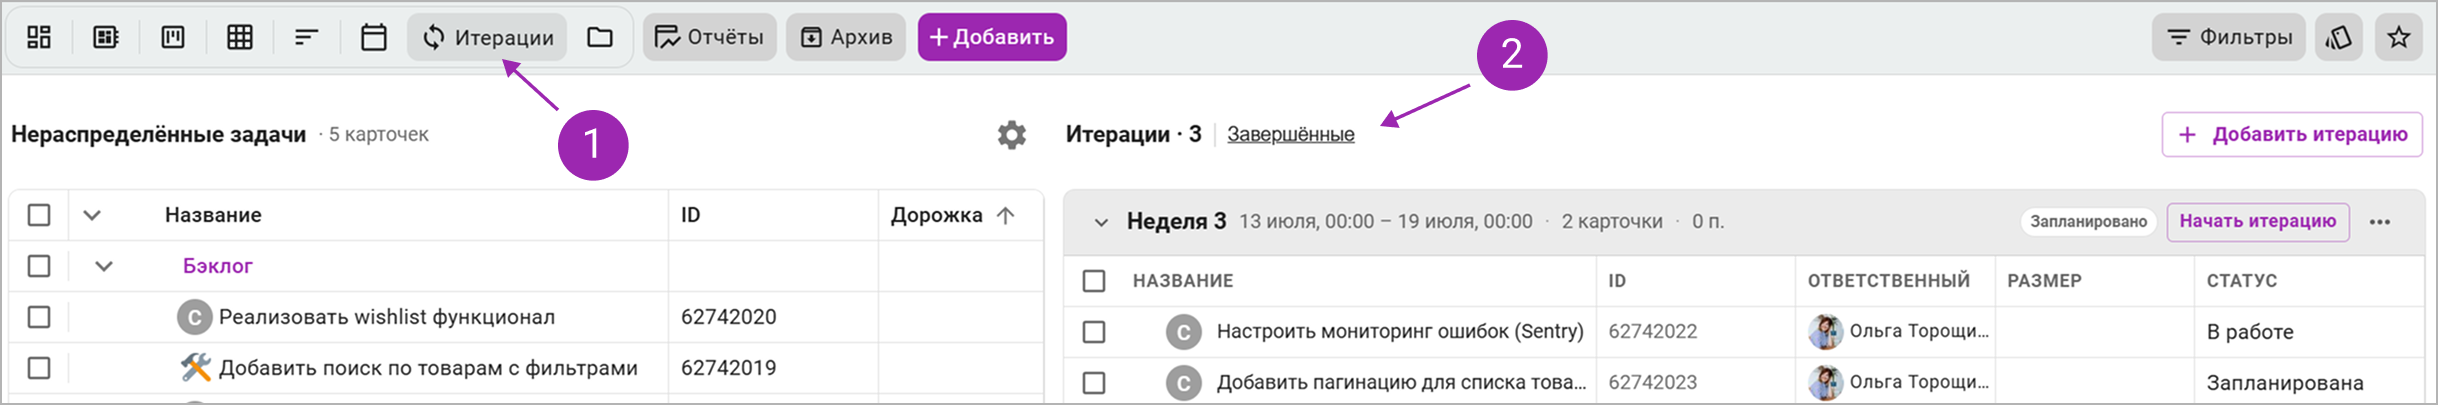Click the Начать итерацию button
The height and width of the screenshot is (405, 2438).
coord(2257,221)
